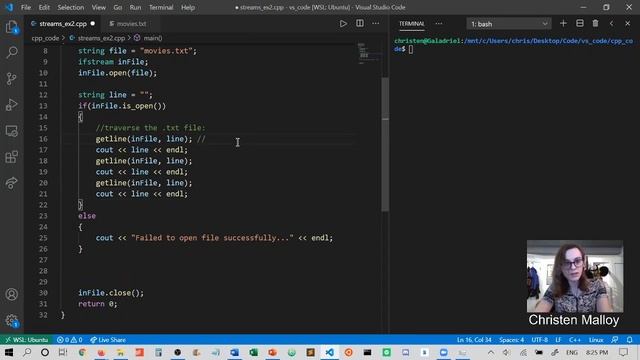The height and width of the screenshot is (360, 640).
Task: Select language mode C++ in status bar
Action: coord(575,340)
